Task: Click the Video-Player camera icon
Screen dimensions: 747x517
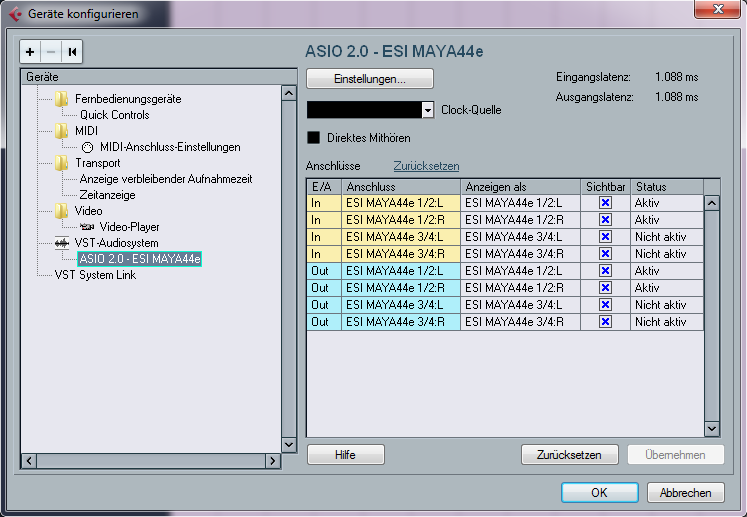Action: [x=87, y=227]
